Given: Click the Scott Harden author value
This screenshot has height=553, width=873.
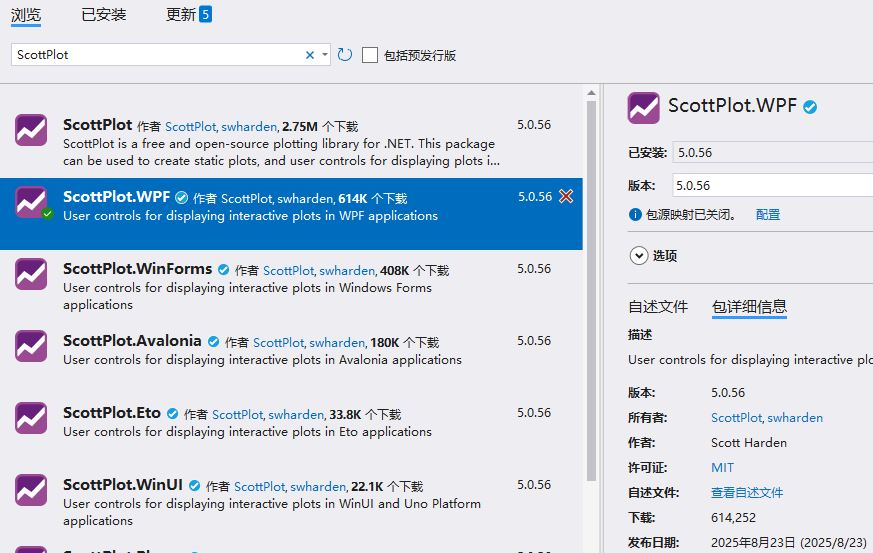Looking at the screenshot, I should click(x=749, y=443).
